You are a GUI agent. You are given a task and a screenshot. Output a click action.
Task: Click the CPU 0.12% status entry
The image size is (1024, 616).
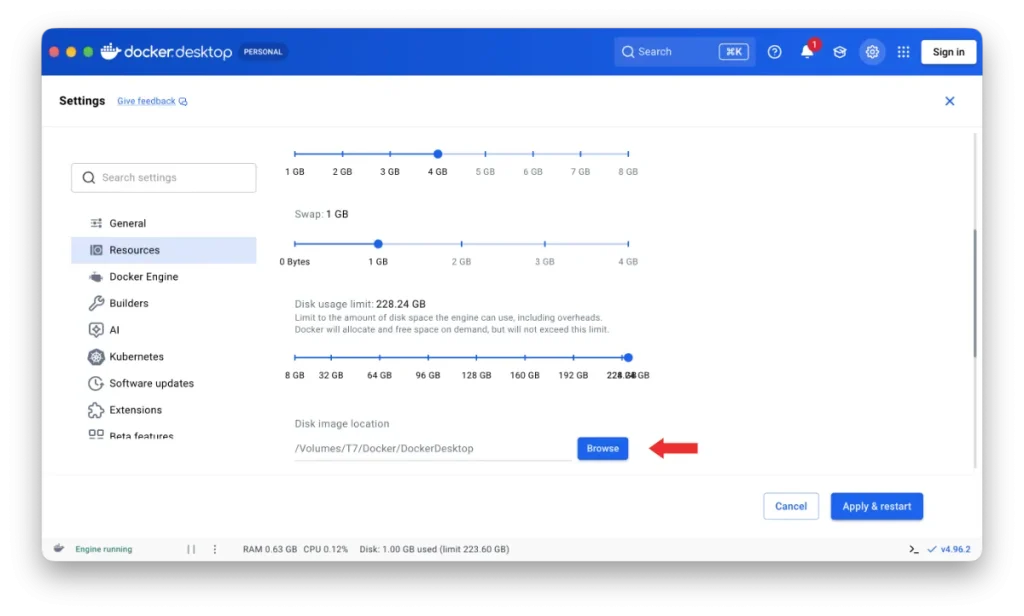coord(325,549)
